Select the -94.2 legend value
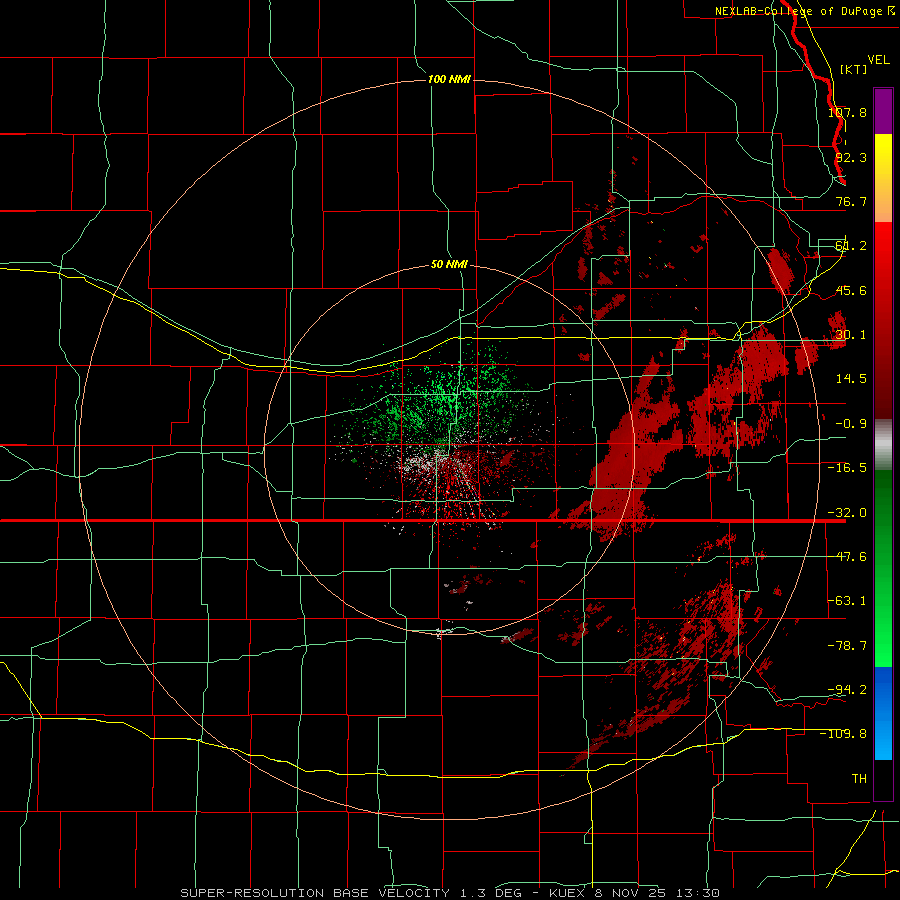900x900 pixels. tap(847, 689)
